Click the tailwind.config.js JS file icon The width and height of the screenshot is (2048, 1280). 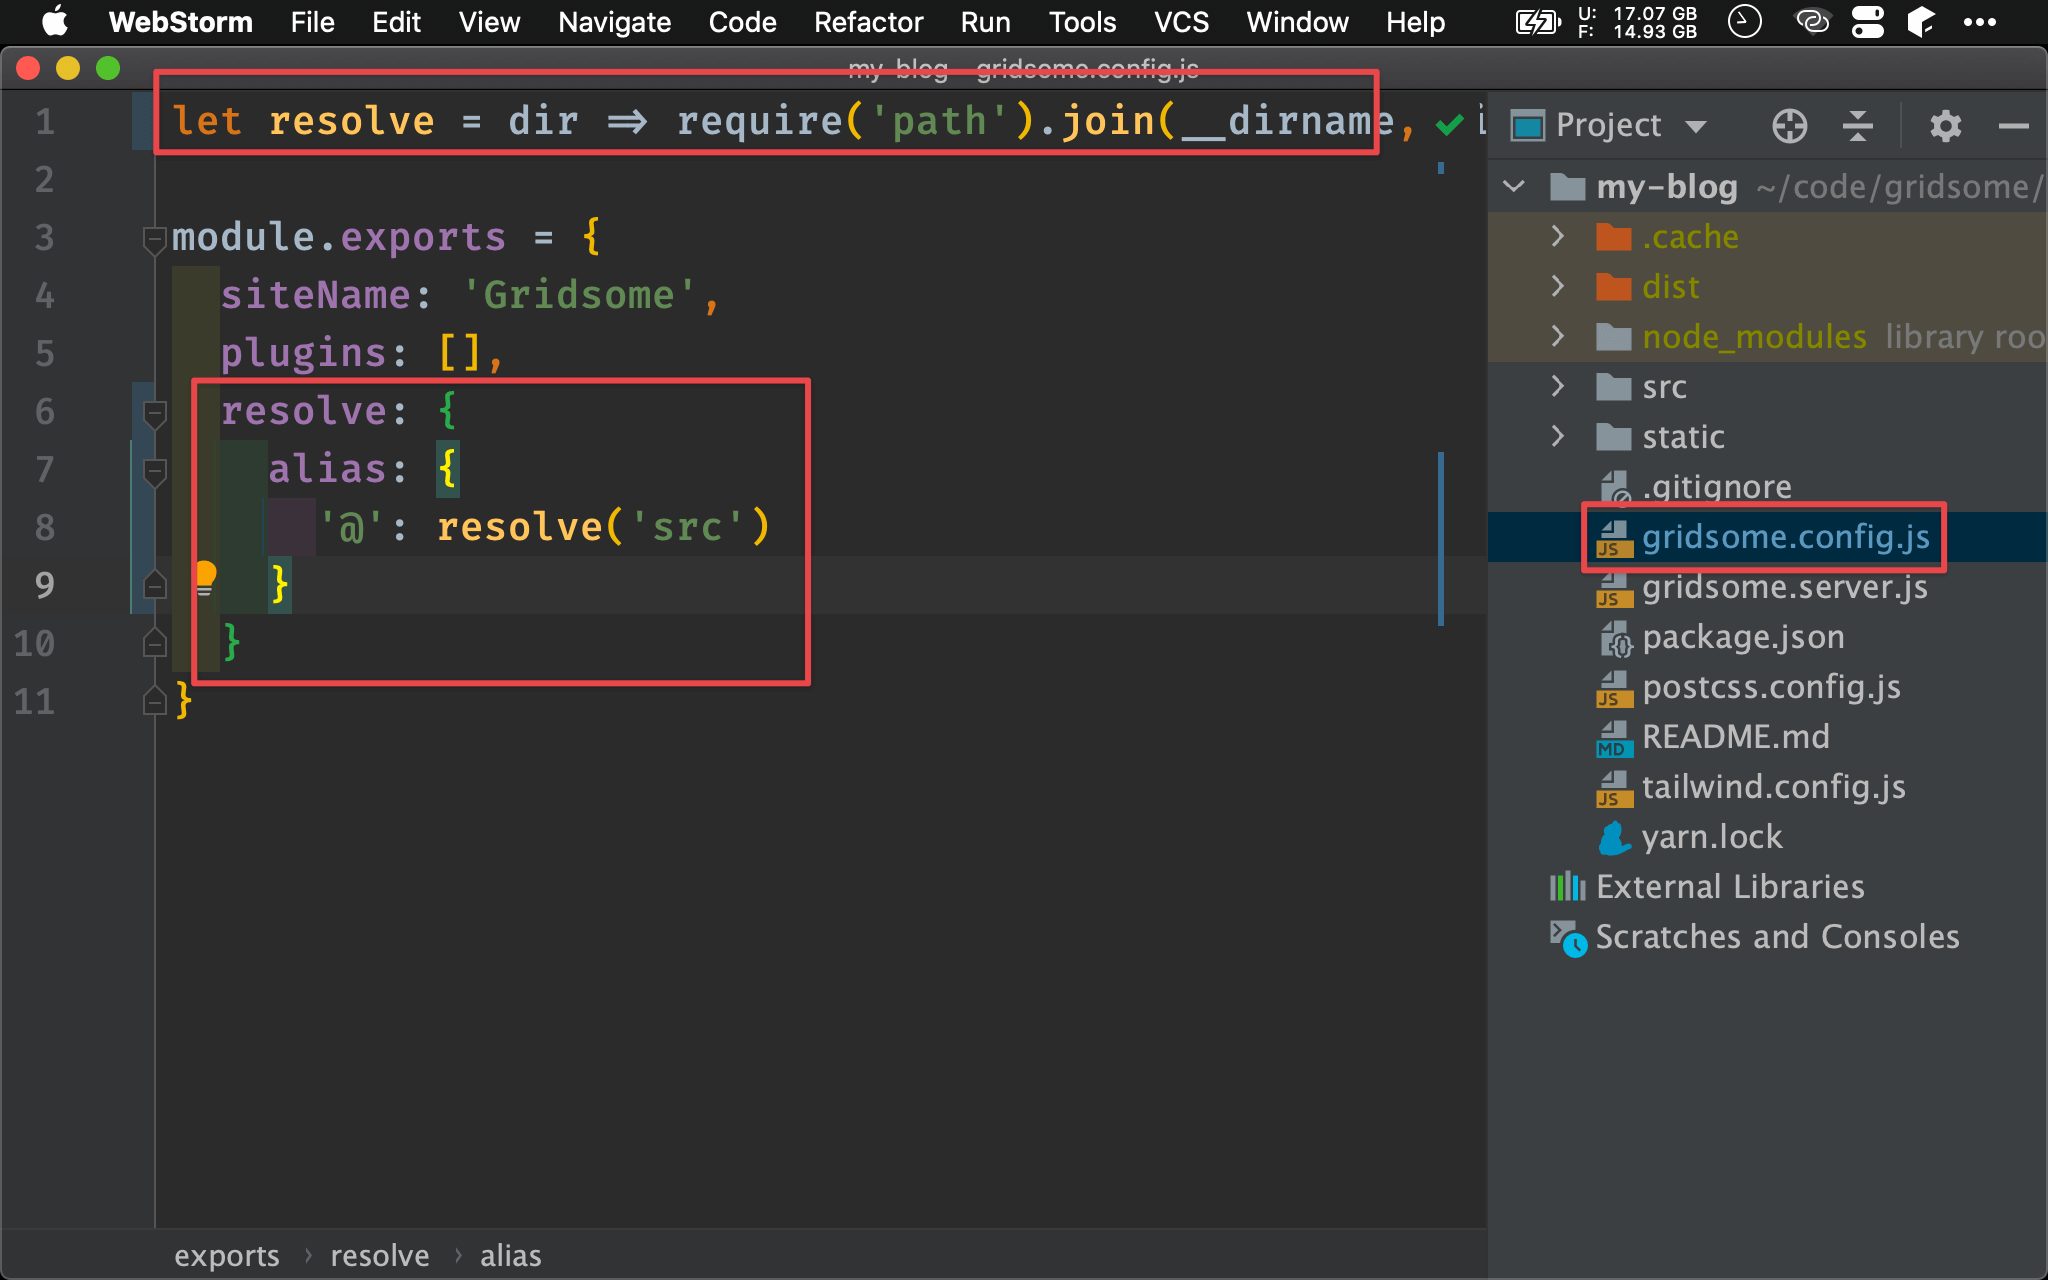tap(1613, 788)
